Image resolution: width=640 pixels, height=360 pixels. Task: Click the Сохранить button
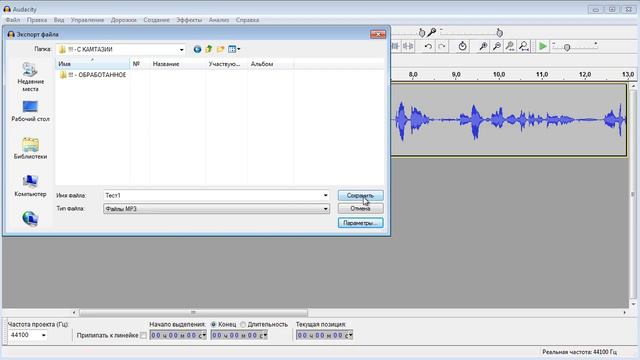(360, 196)
